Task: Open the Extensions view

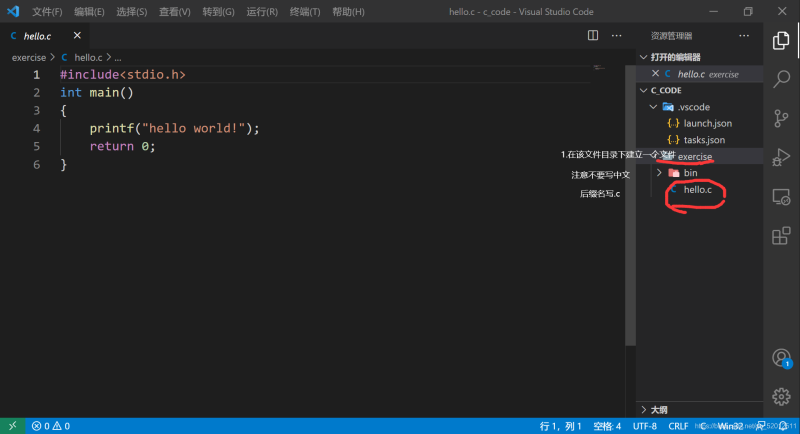Action: 782,236
